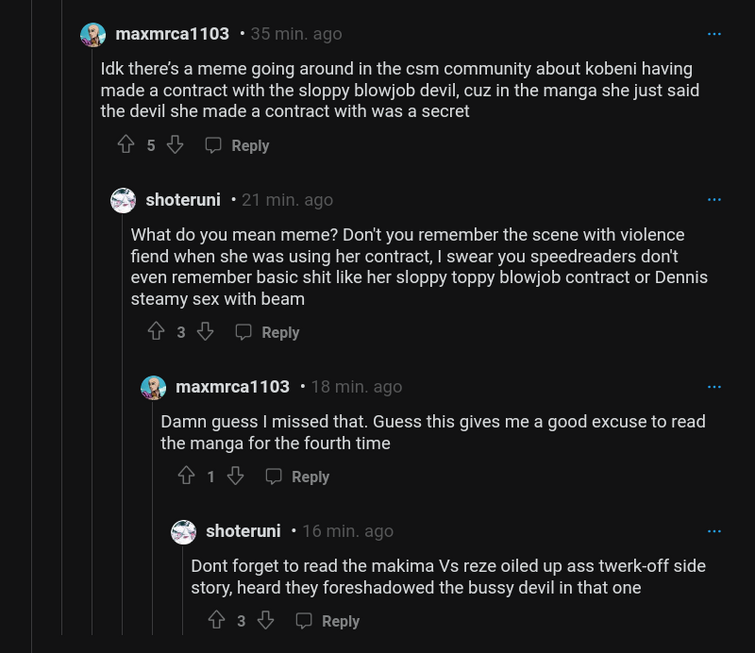Reply to maxmrca1103's 35 min. ago comment
The height and width of the screenshot is (653, 755).
click(238, 146)
